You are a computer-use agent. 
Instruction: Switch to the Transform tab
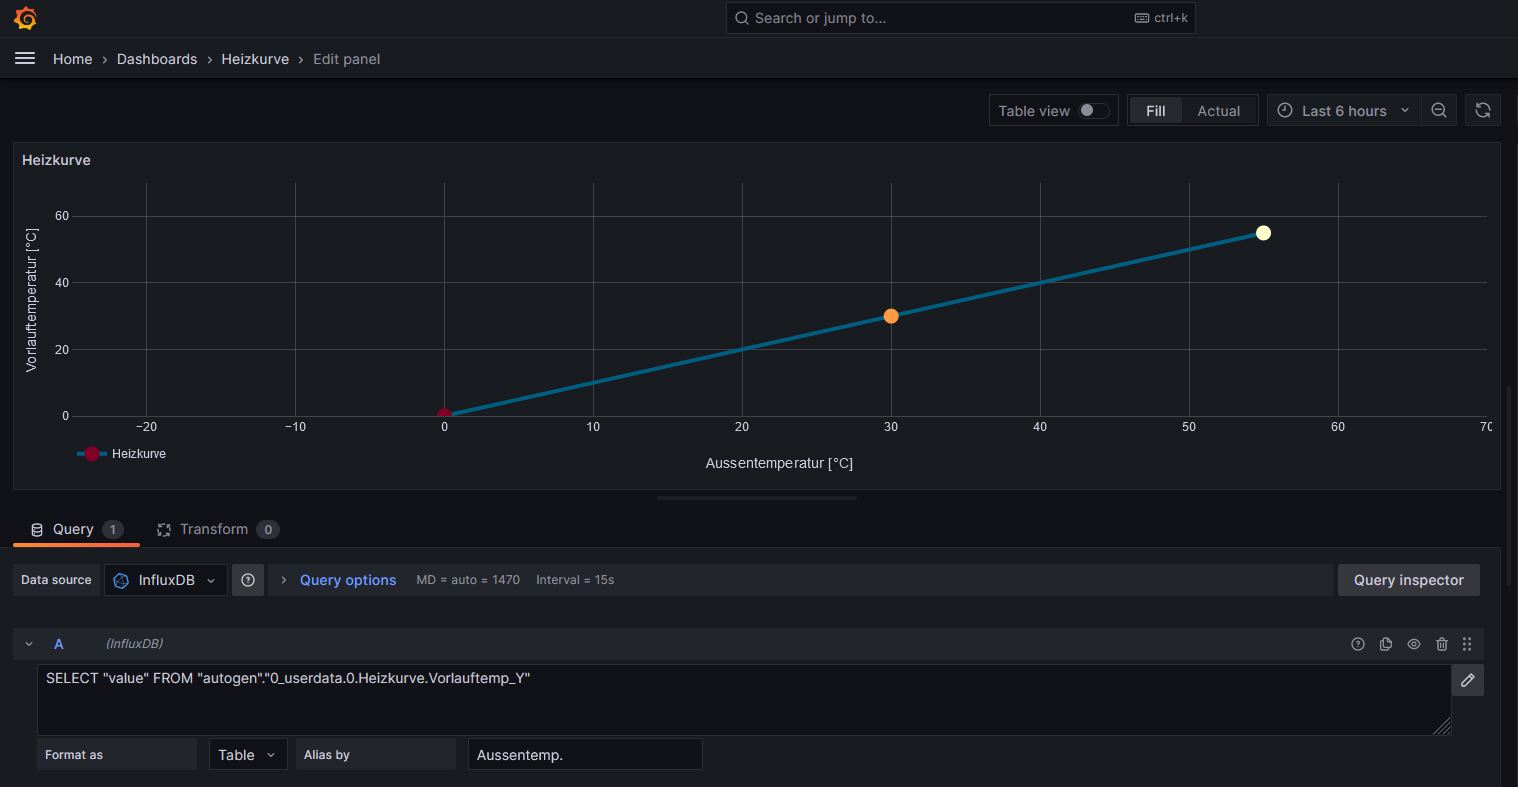point(217,529)
